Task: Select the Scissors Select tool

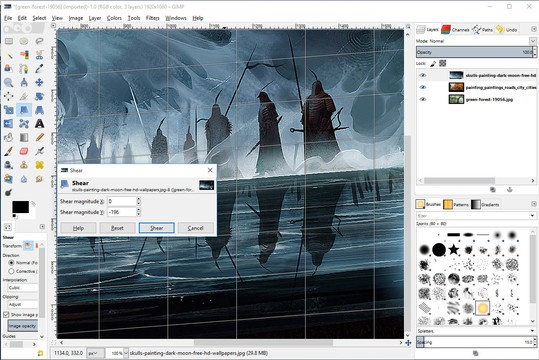Action: point(39,55)
